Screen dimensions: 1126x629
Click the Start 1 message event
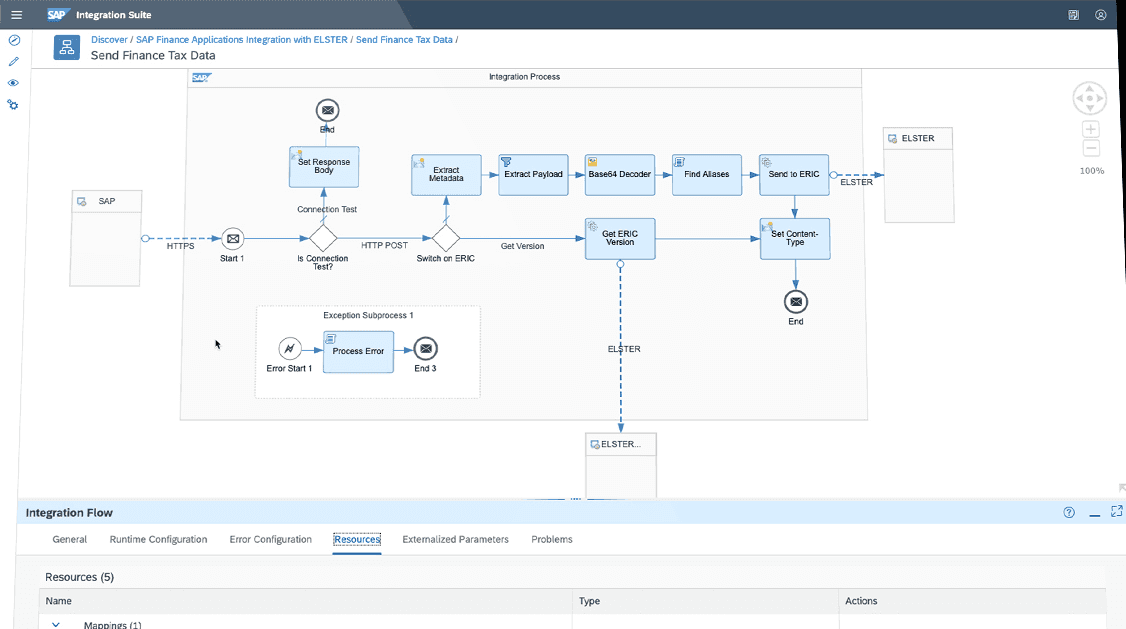pyautogui.click(x=232, y=238)
